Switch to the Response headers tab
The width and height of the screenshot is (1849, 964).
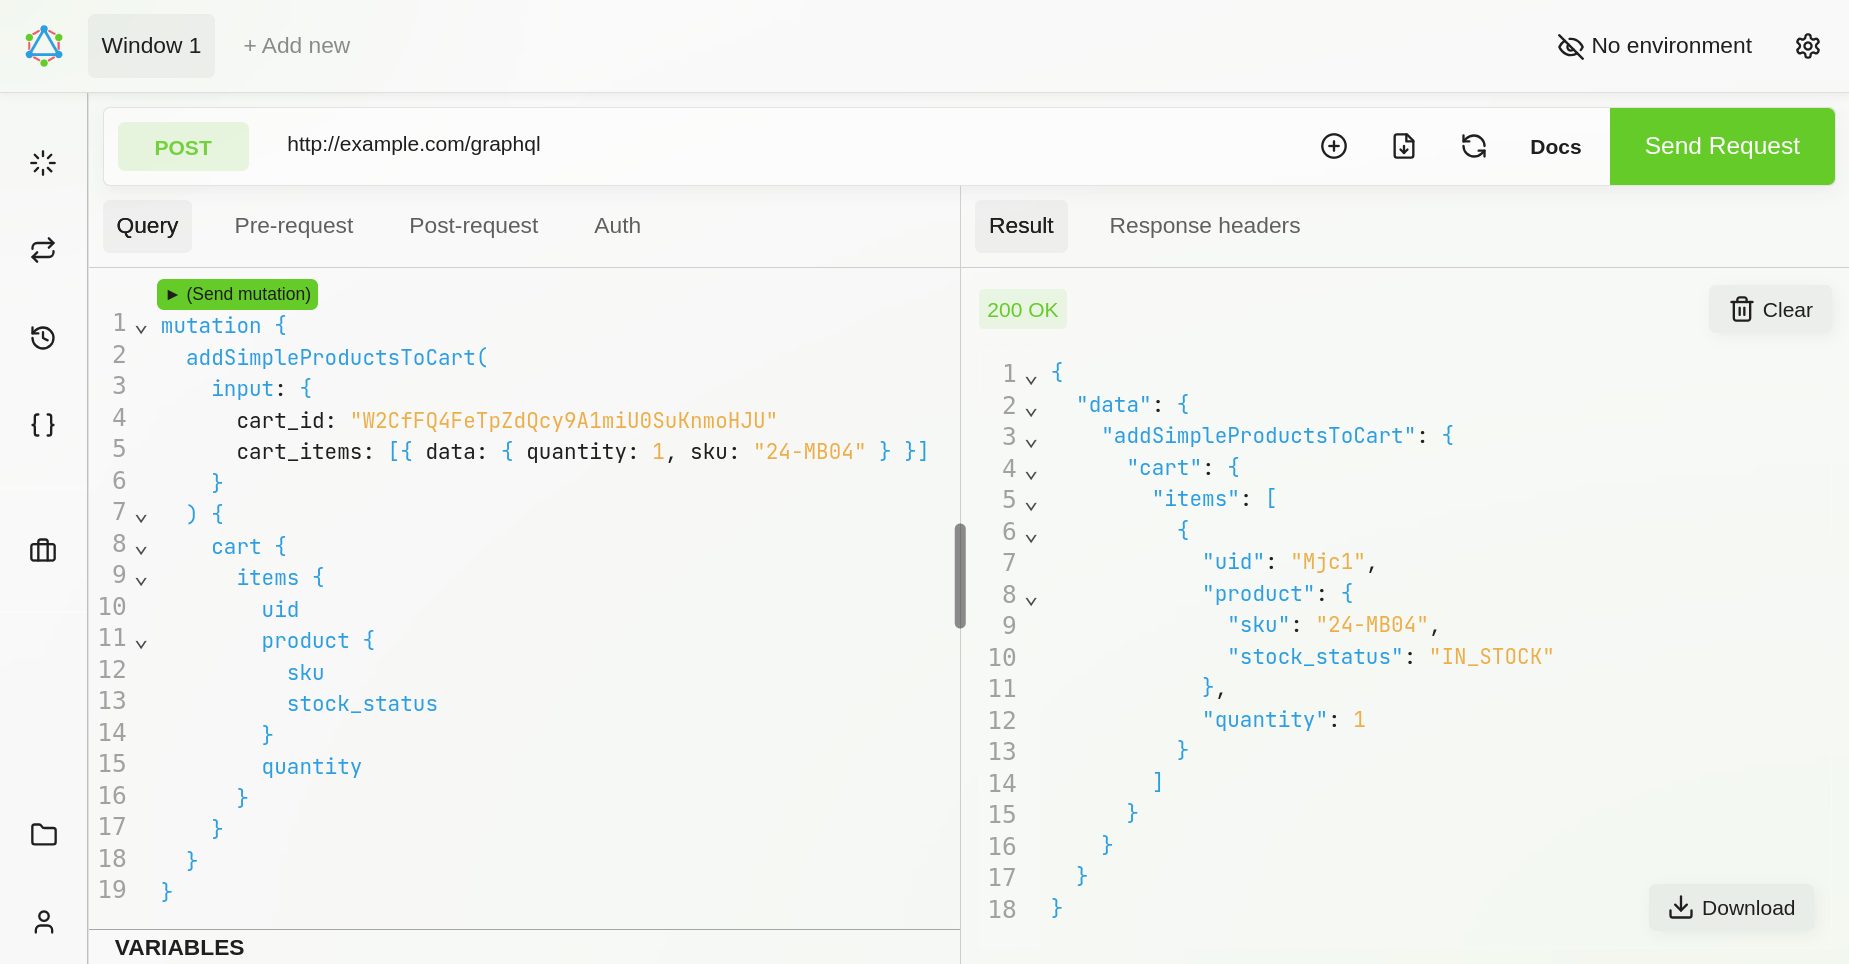(x=1204, y=226)
